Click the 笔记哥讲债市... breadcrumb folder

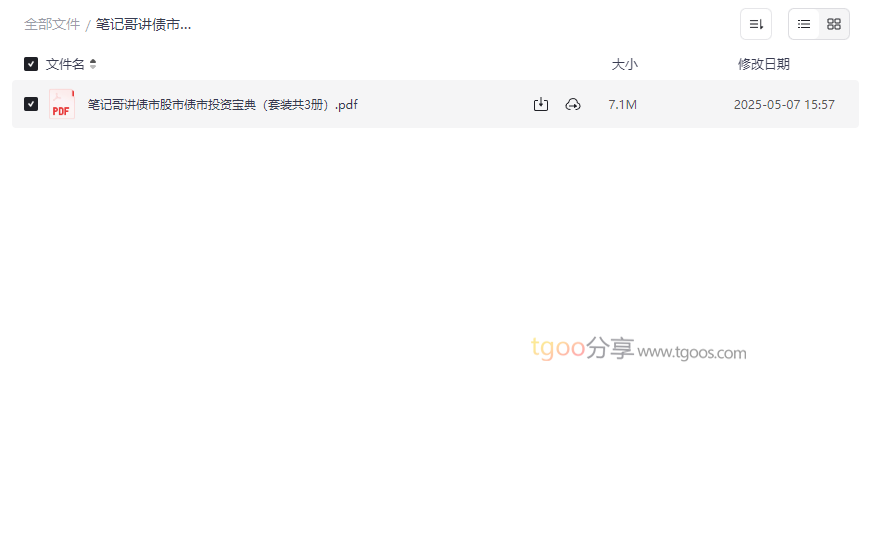coord(143,24)
